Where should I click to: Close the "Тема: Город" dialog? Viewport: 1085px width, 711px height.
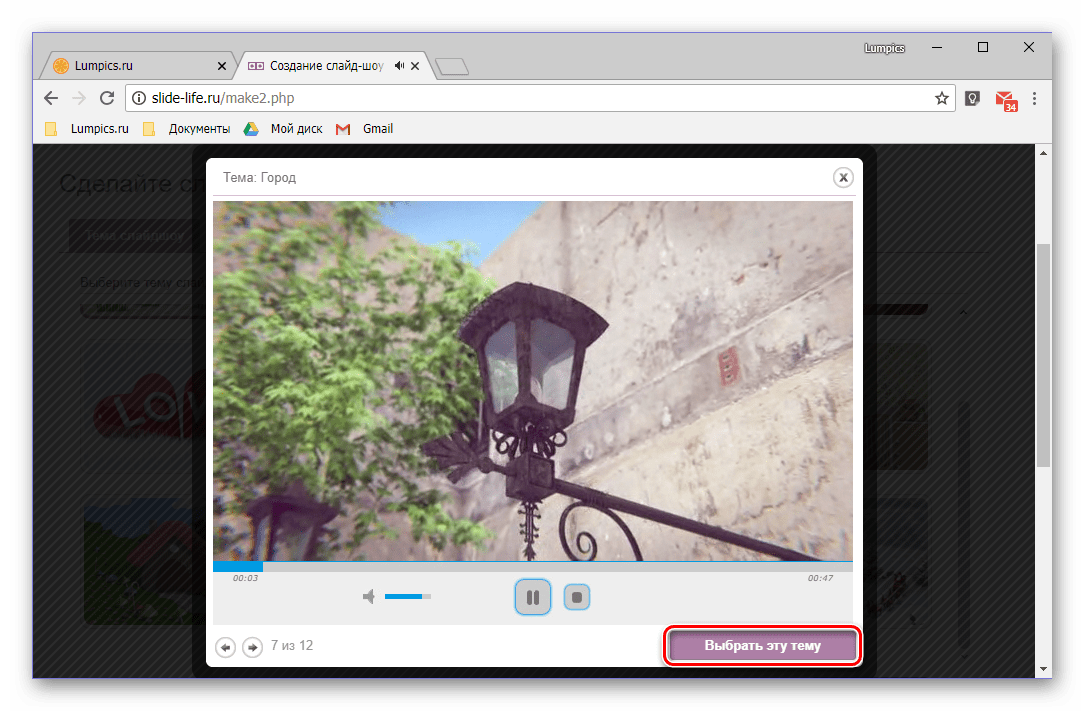point(843,178)
